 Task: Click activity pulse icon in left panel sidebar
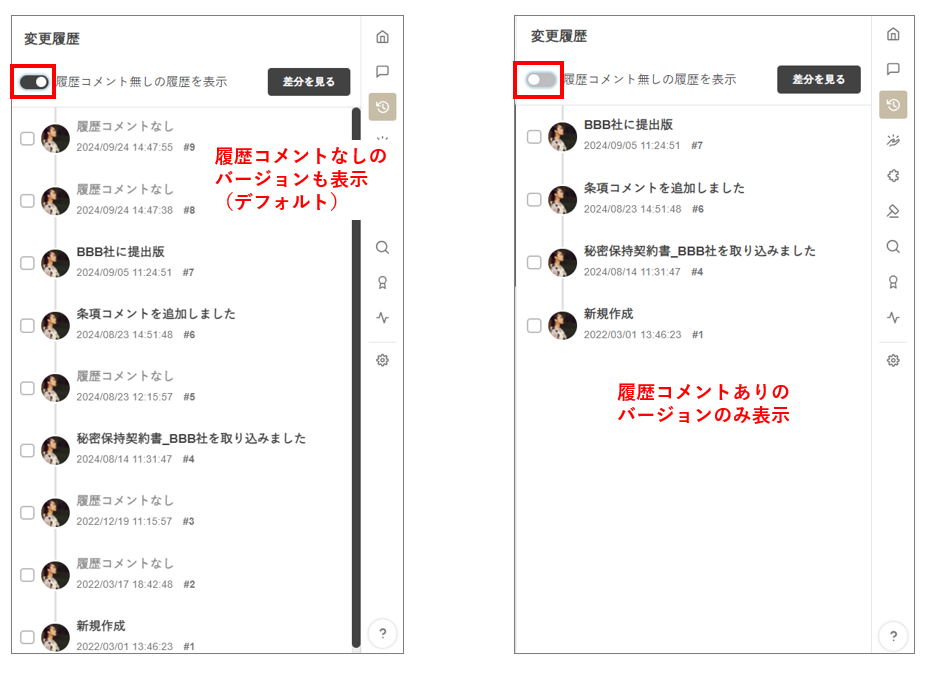tap(382, 318)
